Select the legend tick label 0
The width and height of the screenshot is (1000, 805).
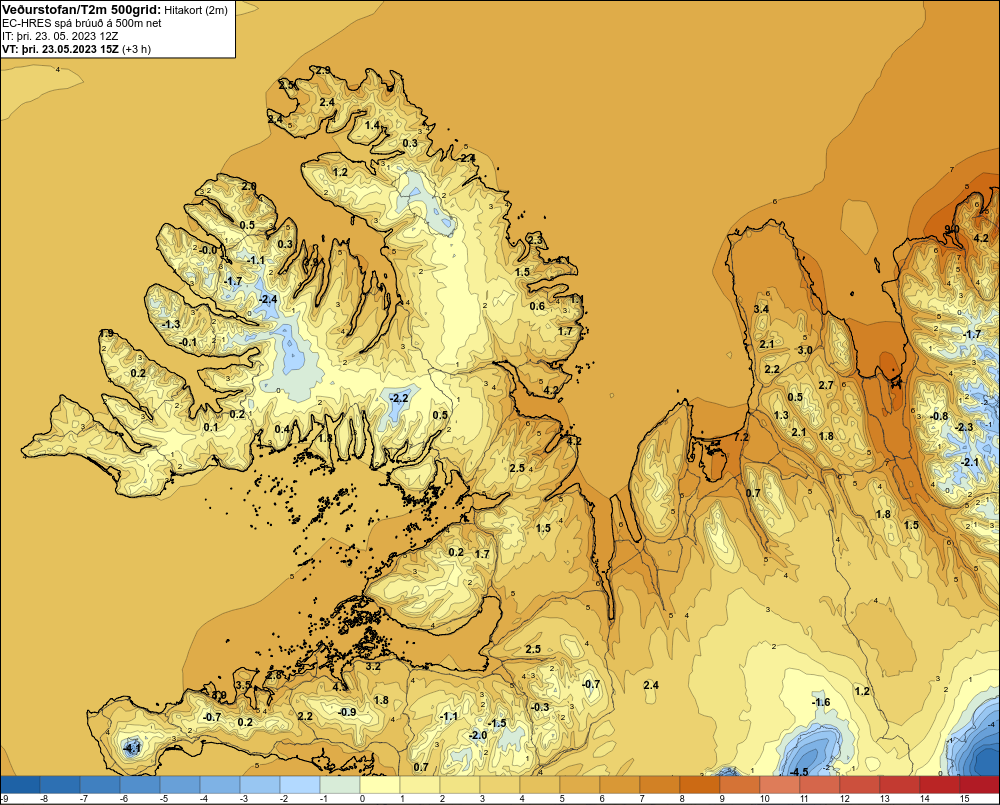[363, 799]
